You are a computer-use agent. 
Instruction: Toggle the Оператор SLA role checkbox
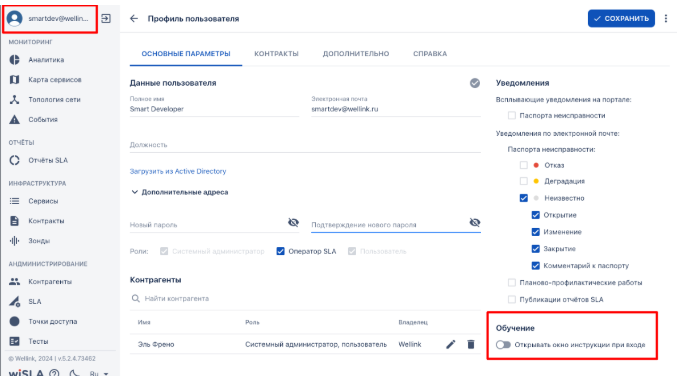(280, 251)
